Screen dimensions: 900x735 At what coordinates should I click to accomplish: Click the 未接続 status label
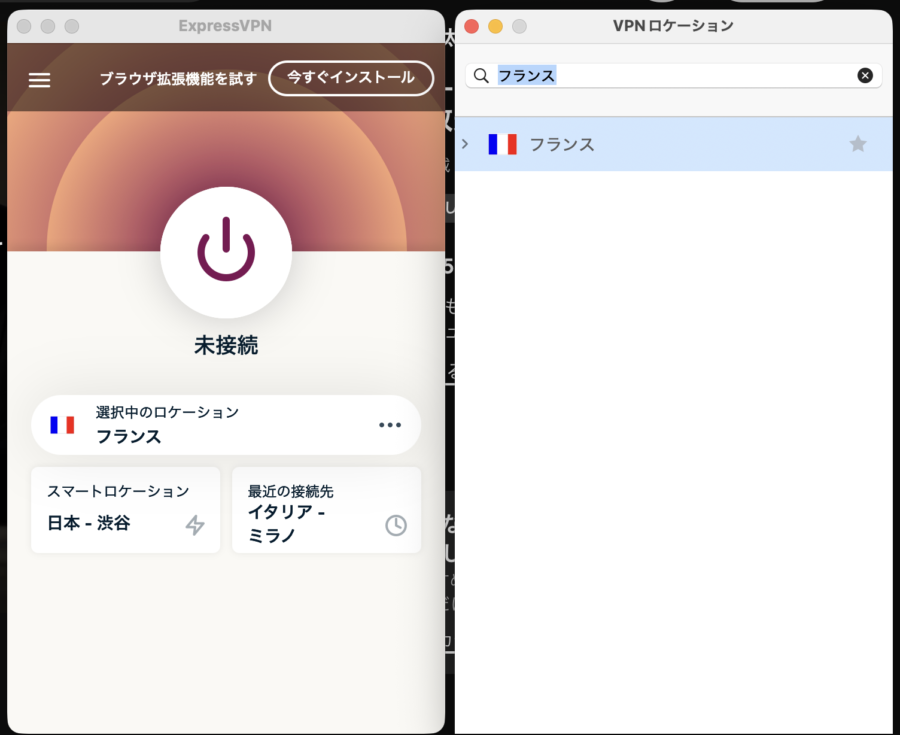pyautogui.click(x=226, y=345)
